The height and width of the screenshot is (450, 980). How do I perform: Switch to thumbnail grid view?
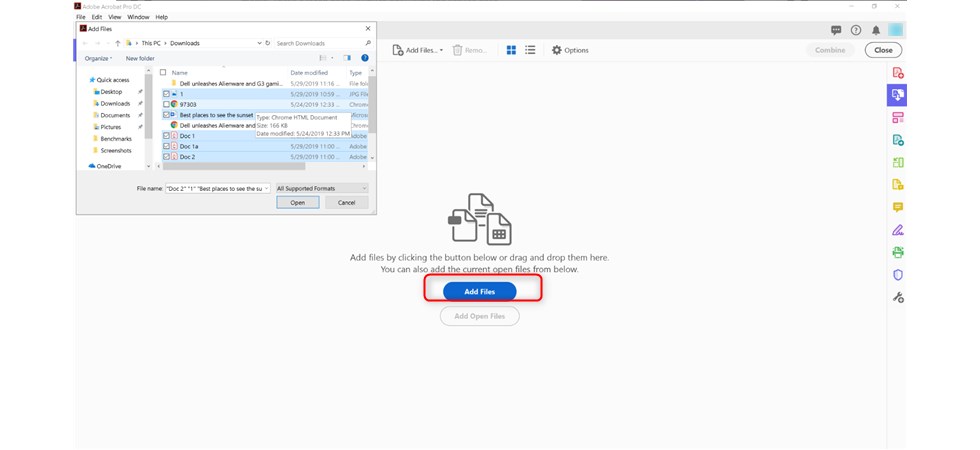(x=511, y=50)
